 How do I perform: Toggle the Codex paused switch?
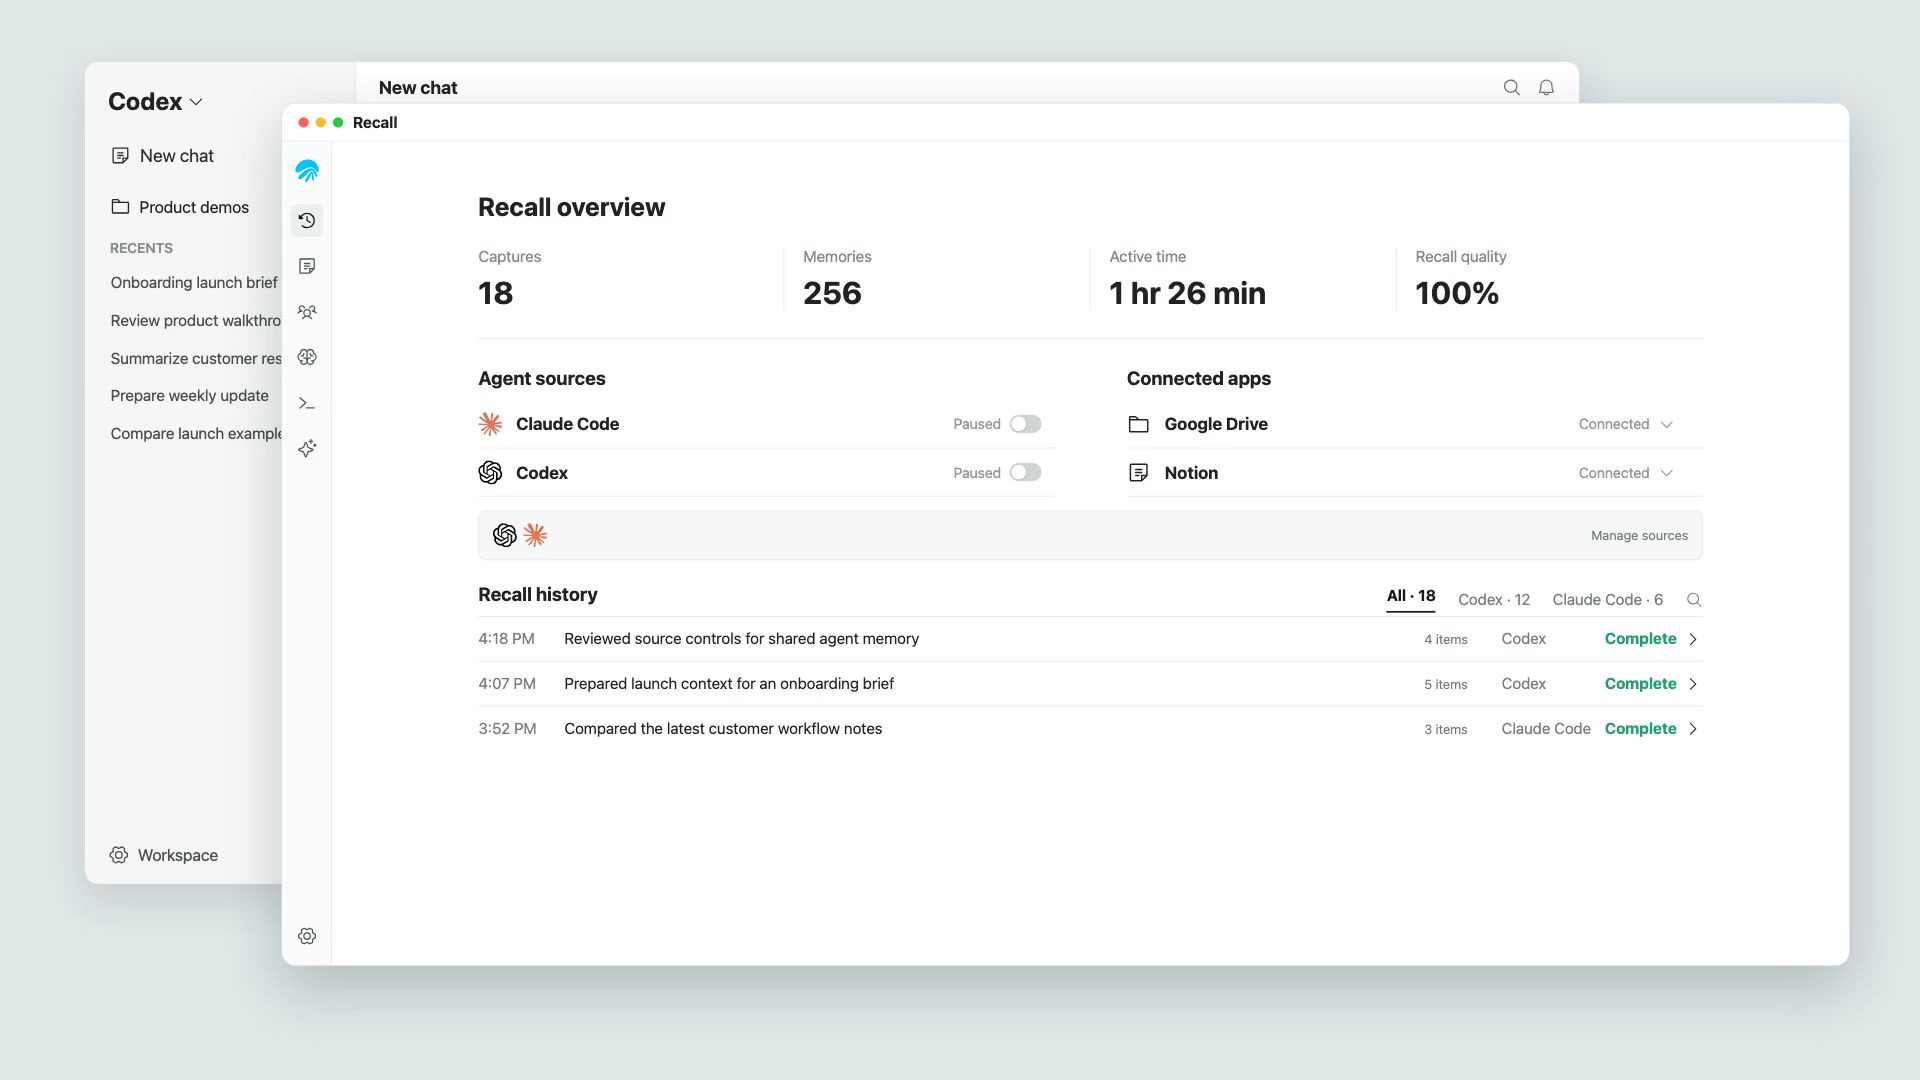[1025, 473]
